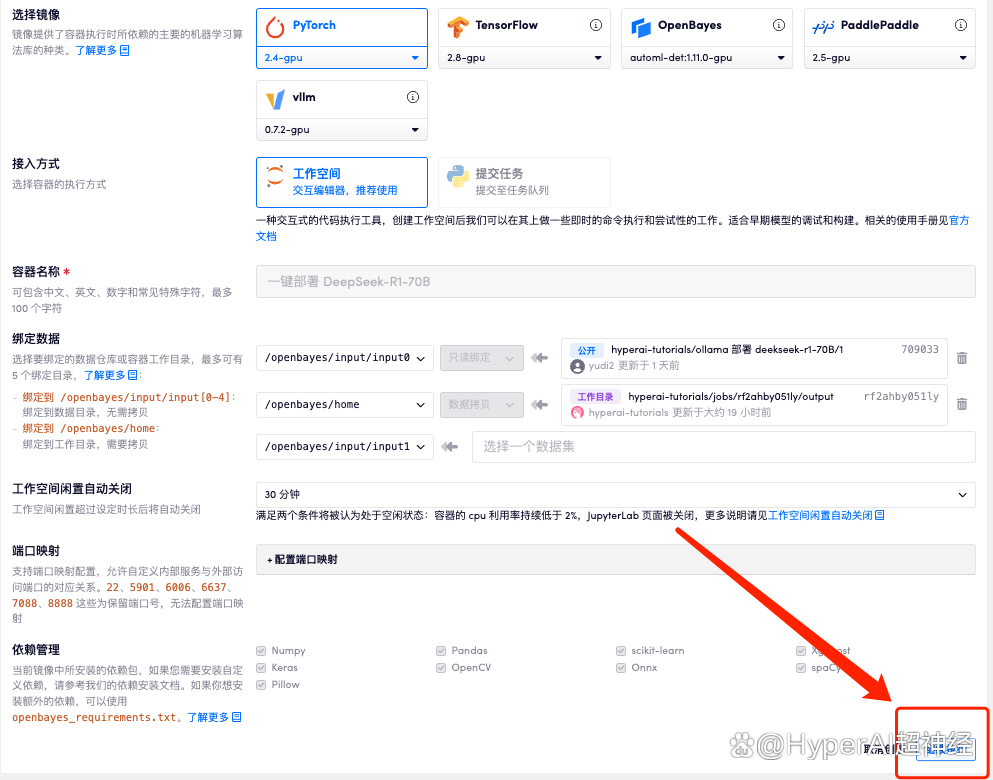The height and width of the screenshot is (780, 993).
Task: Toggle the Onnx dependency checkbox
Action: tap(621, 668)
